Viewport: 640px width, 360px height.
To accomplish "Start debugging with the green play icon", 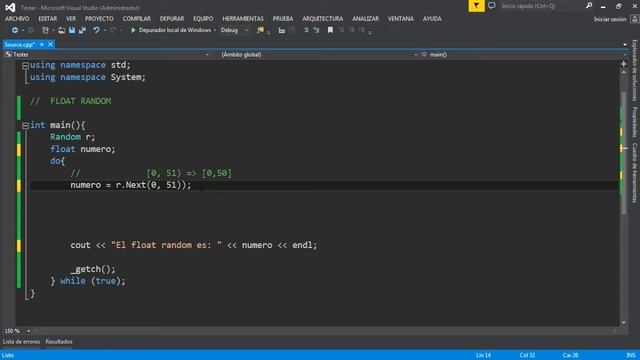I will click(133, 30).
